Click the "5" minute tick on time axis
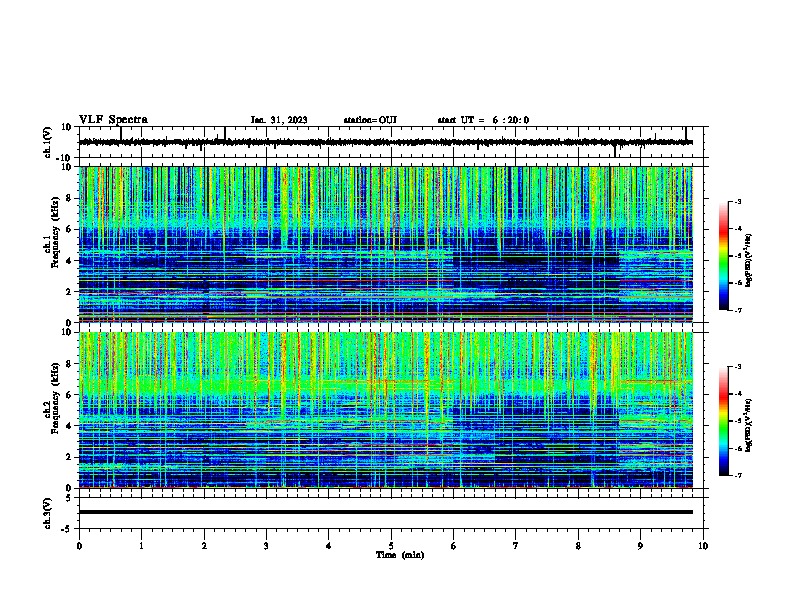The height and width of the screenshot is (612, 792). [x=391, y=546]
